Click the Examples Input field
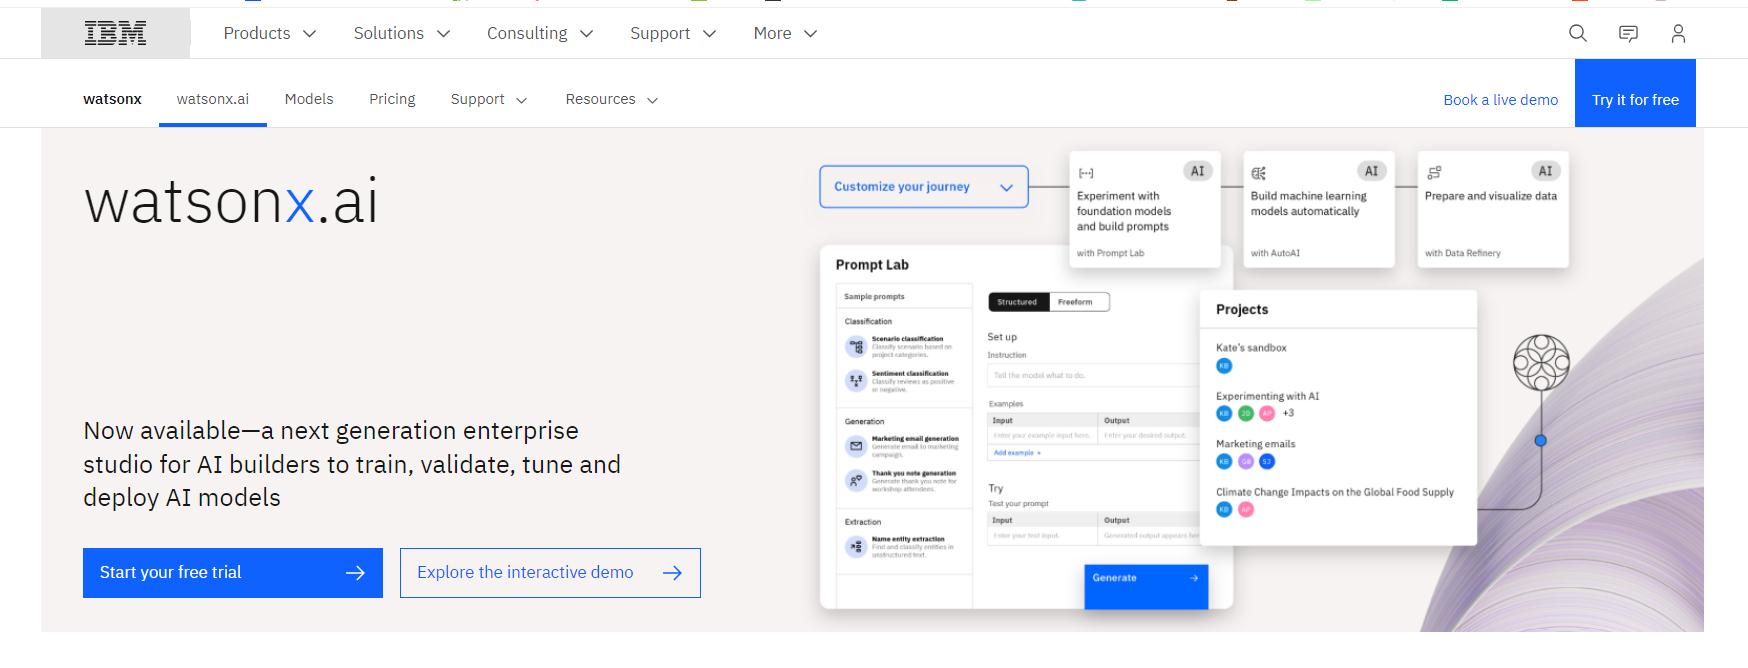The height and width of the screenshot is (668, 1748). (x=1043, y=435)
